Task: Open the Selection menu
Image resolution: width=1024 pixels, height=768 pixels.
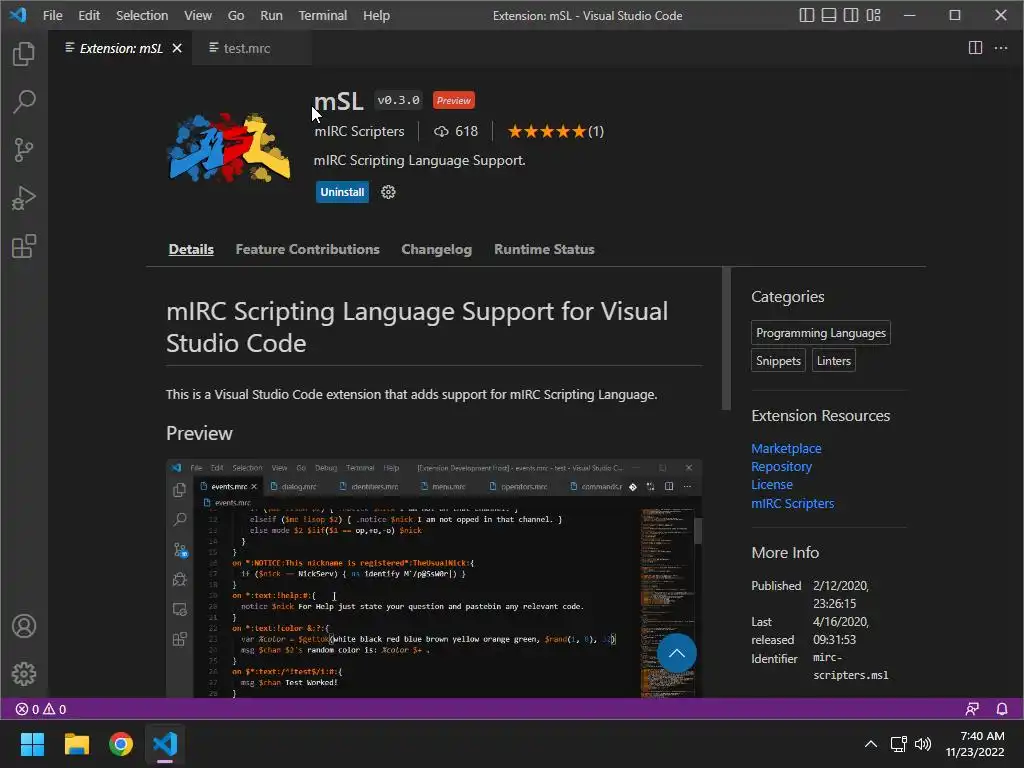Action: point(142,15)
